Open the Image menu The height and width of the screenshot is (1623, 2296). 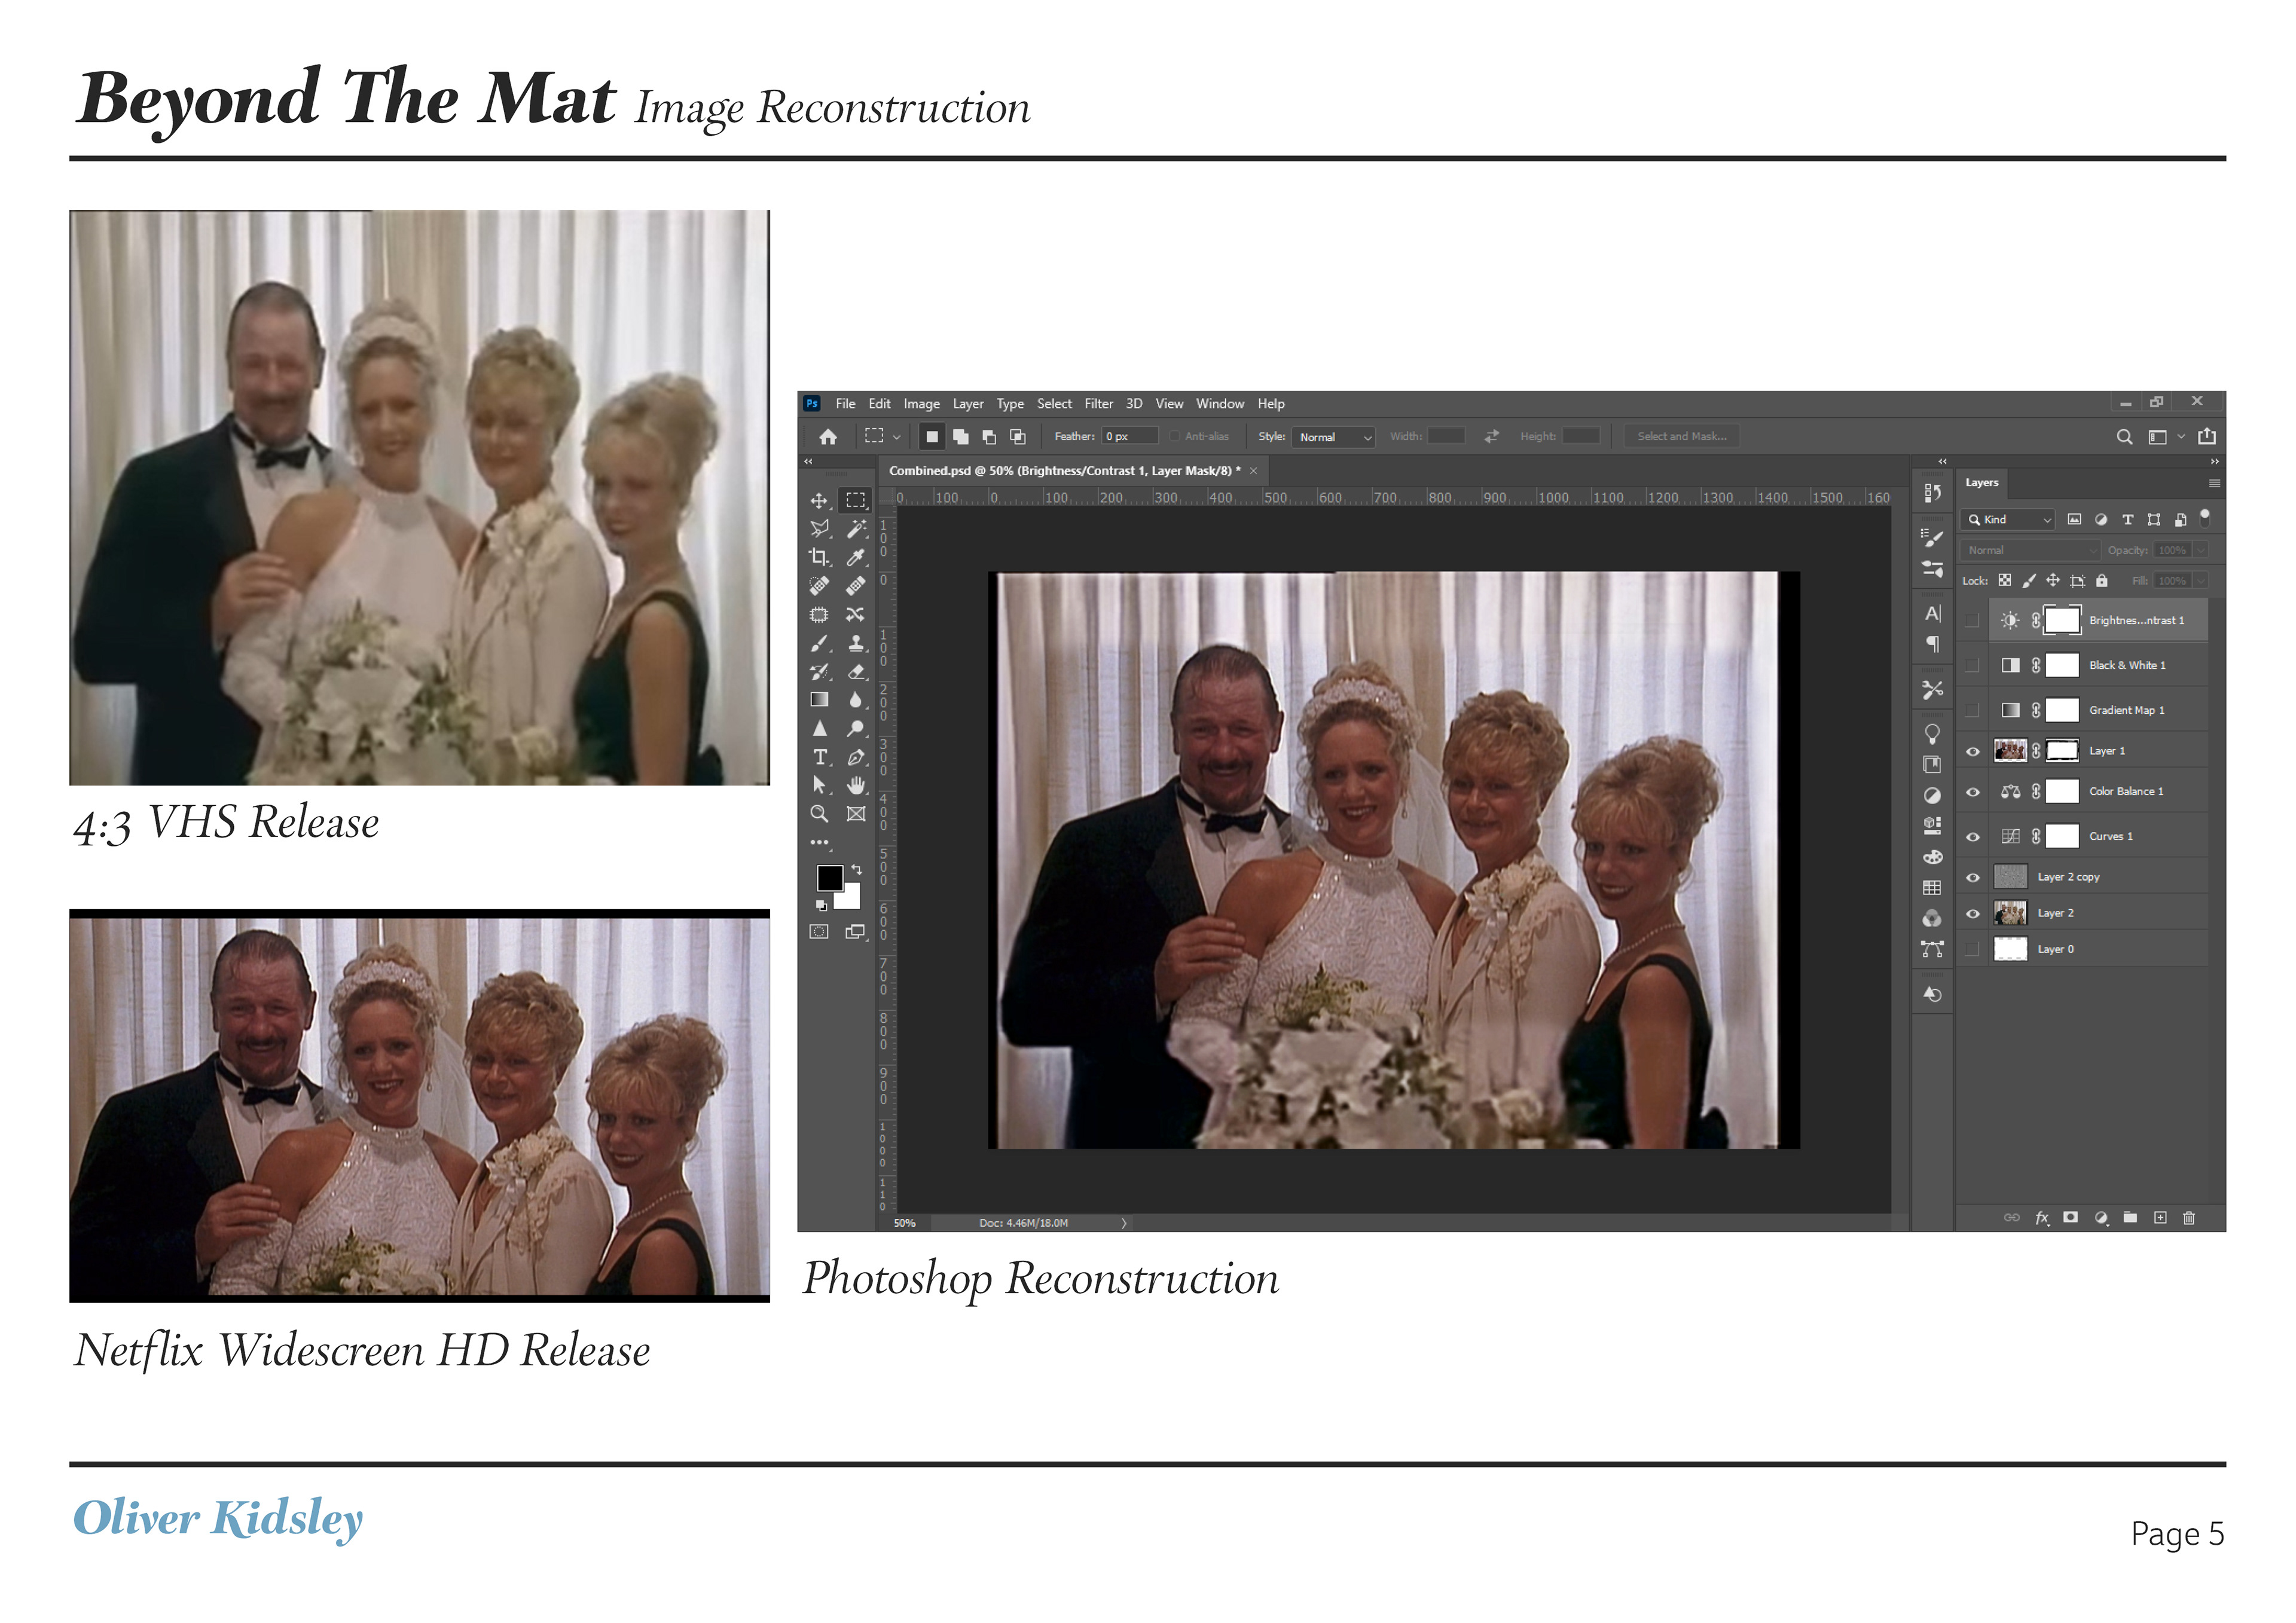[921, 404]
